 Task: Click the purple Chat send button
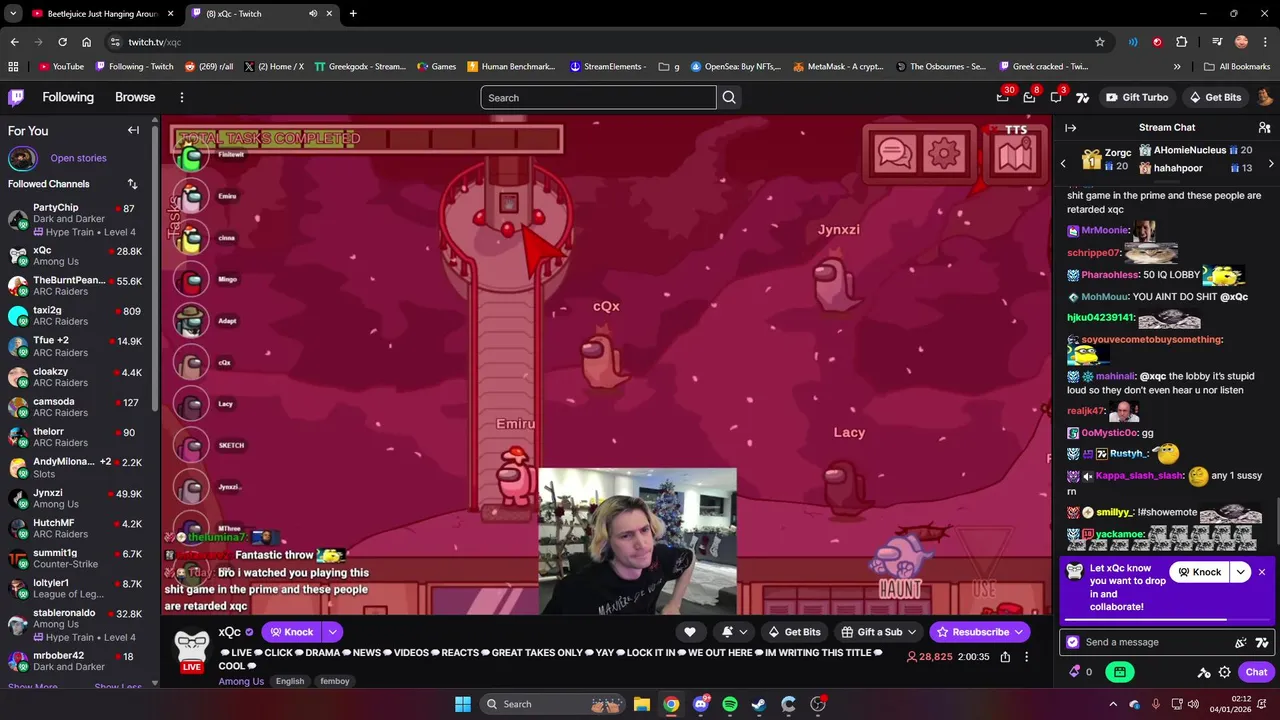click(x=1256, y=672)
